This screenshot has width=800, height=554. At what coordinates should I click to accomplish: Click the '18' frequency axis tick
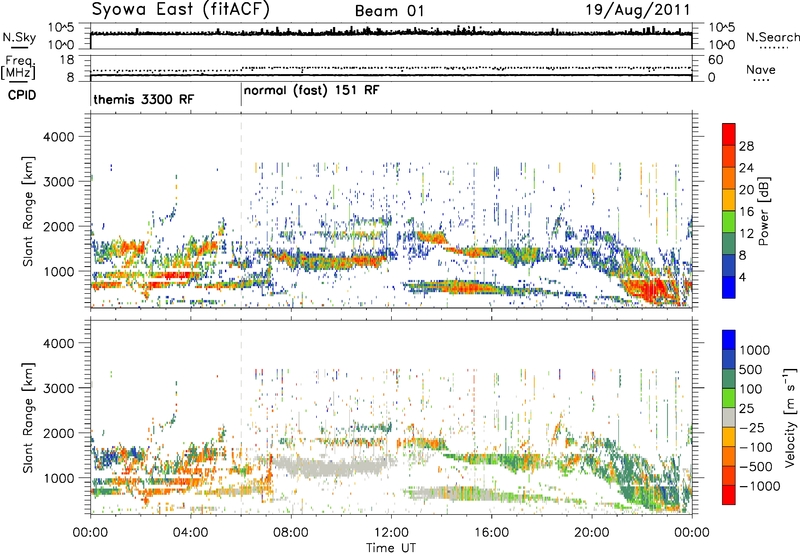click(x=66, y=60)
